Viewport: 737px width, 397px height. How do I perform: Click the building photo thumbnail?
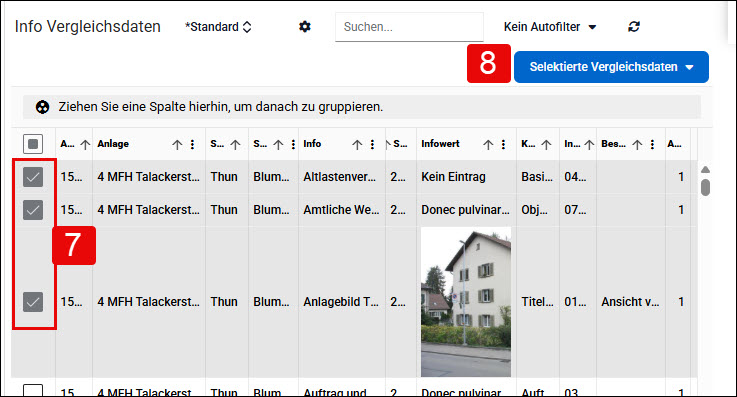(466, 302)
